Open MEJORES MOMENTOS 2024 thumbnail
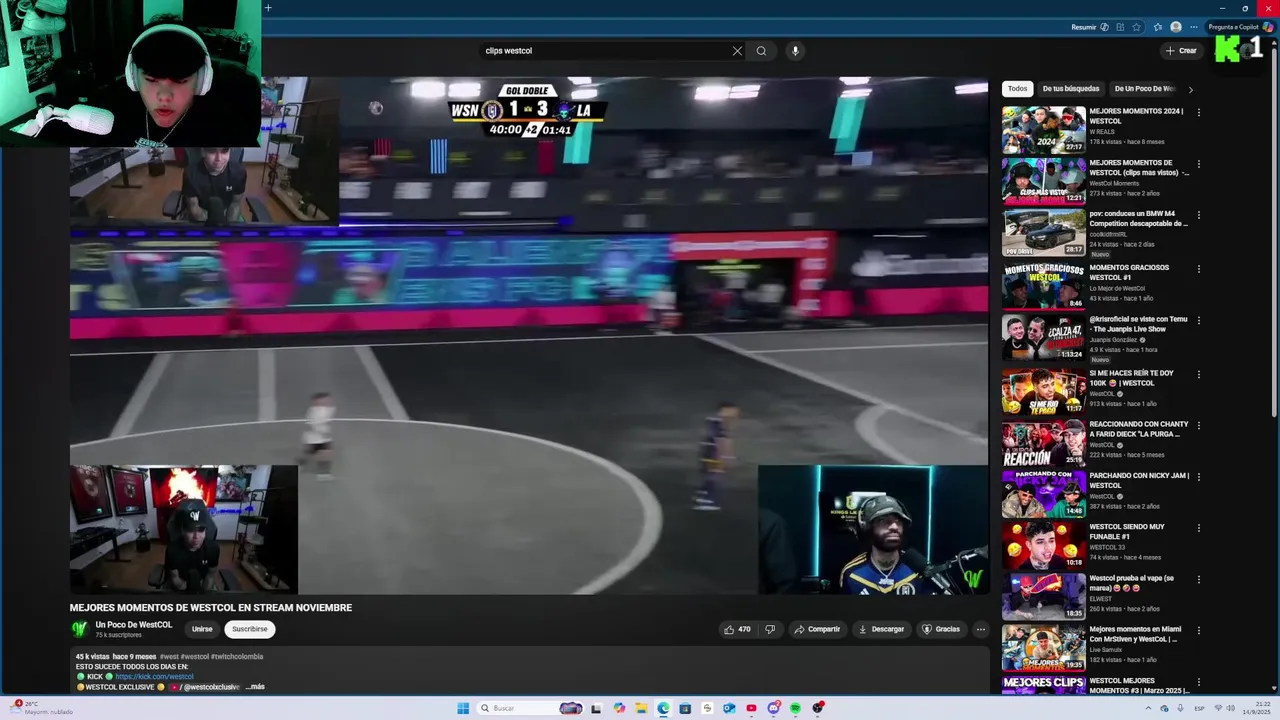Screen dimensions: 1280x720 [1043, 130]
